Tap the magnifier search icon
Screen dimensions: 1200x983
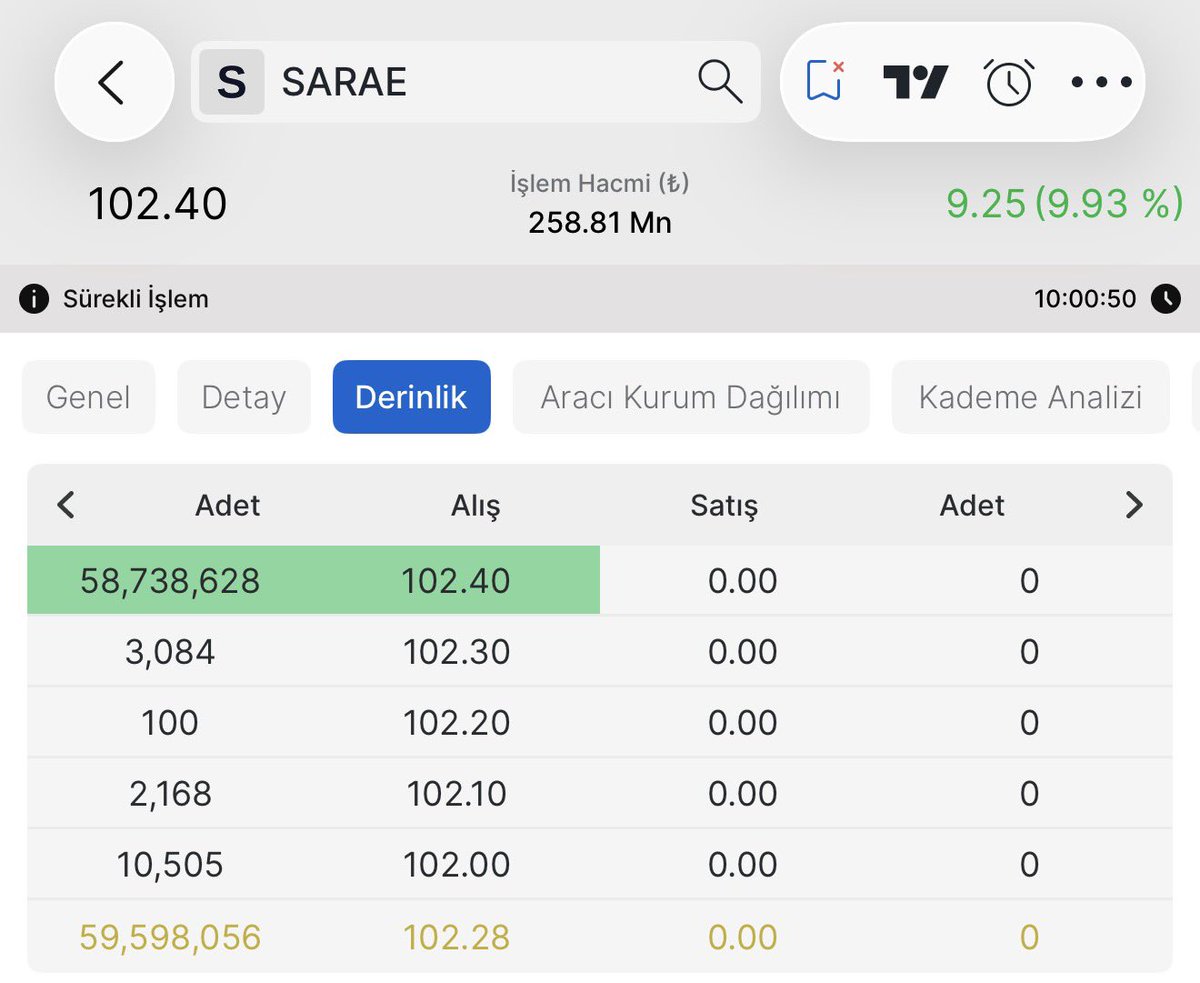click(x=720, y=81)
